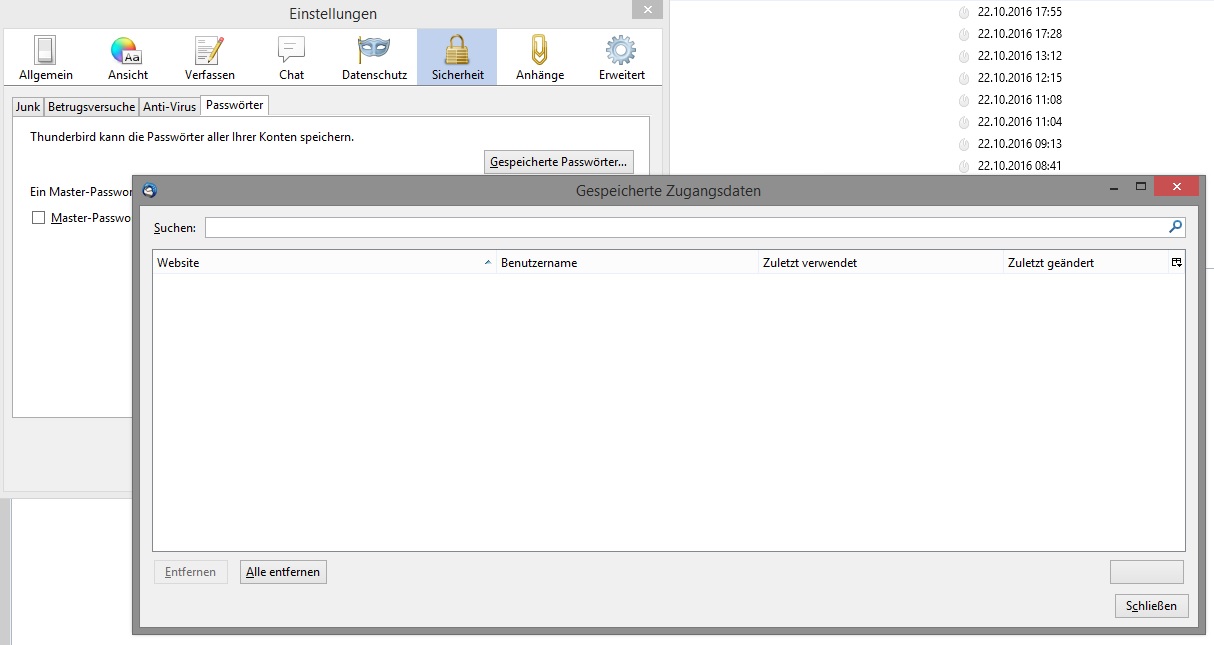The height and width of the screenshot is (645, 1214).
Task: Click junk flame icon for 22.10.2016 11:04 message
Action: (x=964, y=123)
